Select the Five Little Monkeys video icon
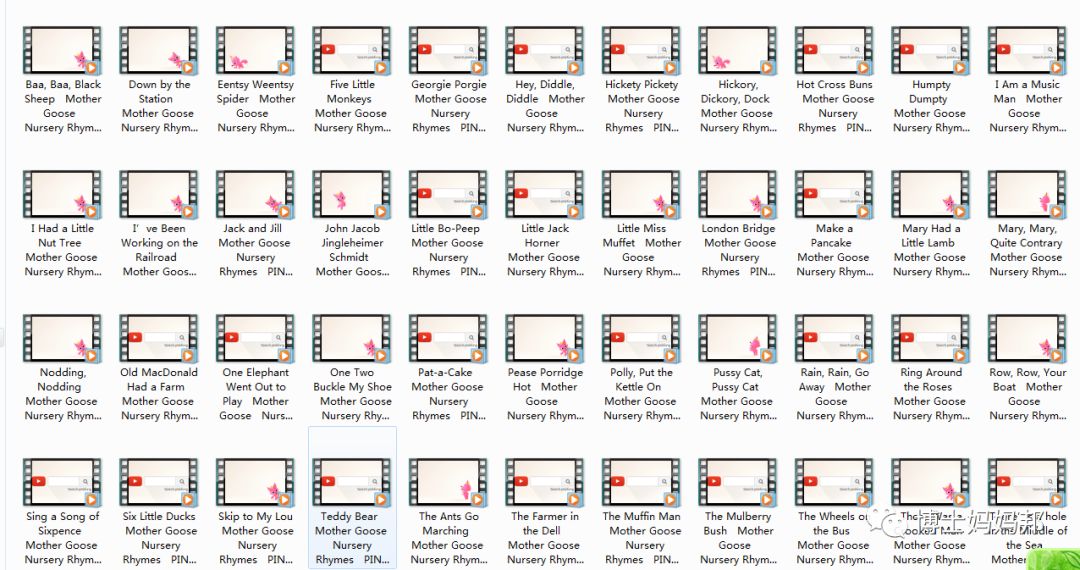 pos(351,50)
